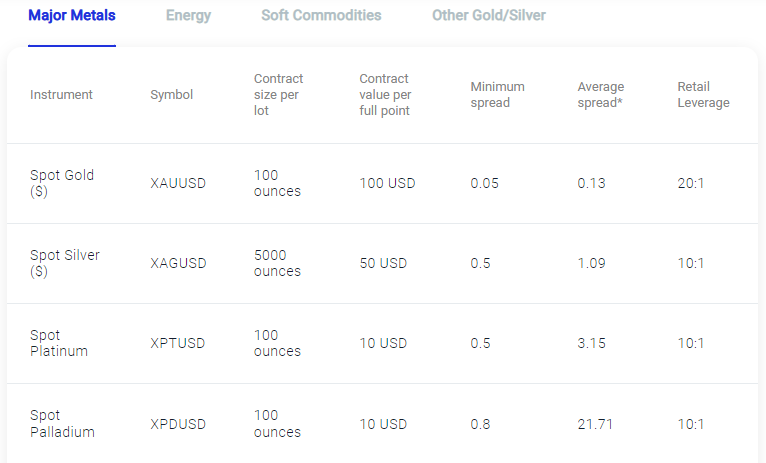The width and height of the screenshot is (766, 463).
Task: Click the Minimum spread column header
Action: click(497, 95)
